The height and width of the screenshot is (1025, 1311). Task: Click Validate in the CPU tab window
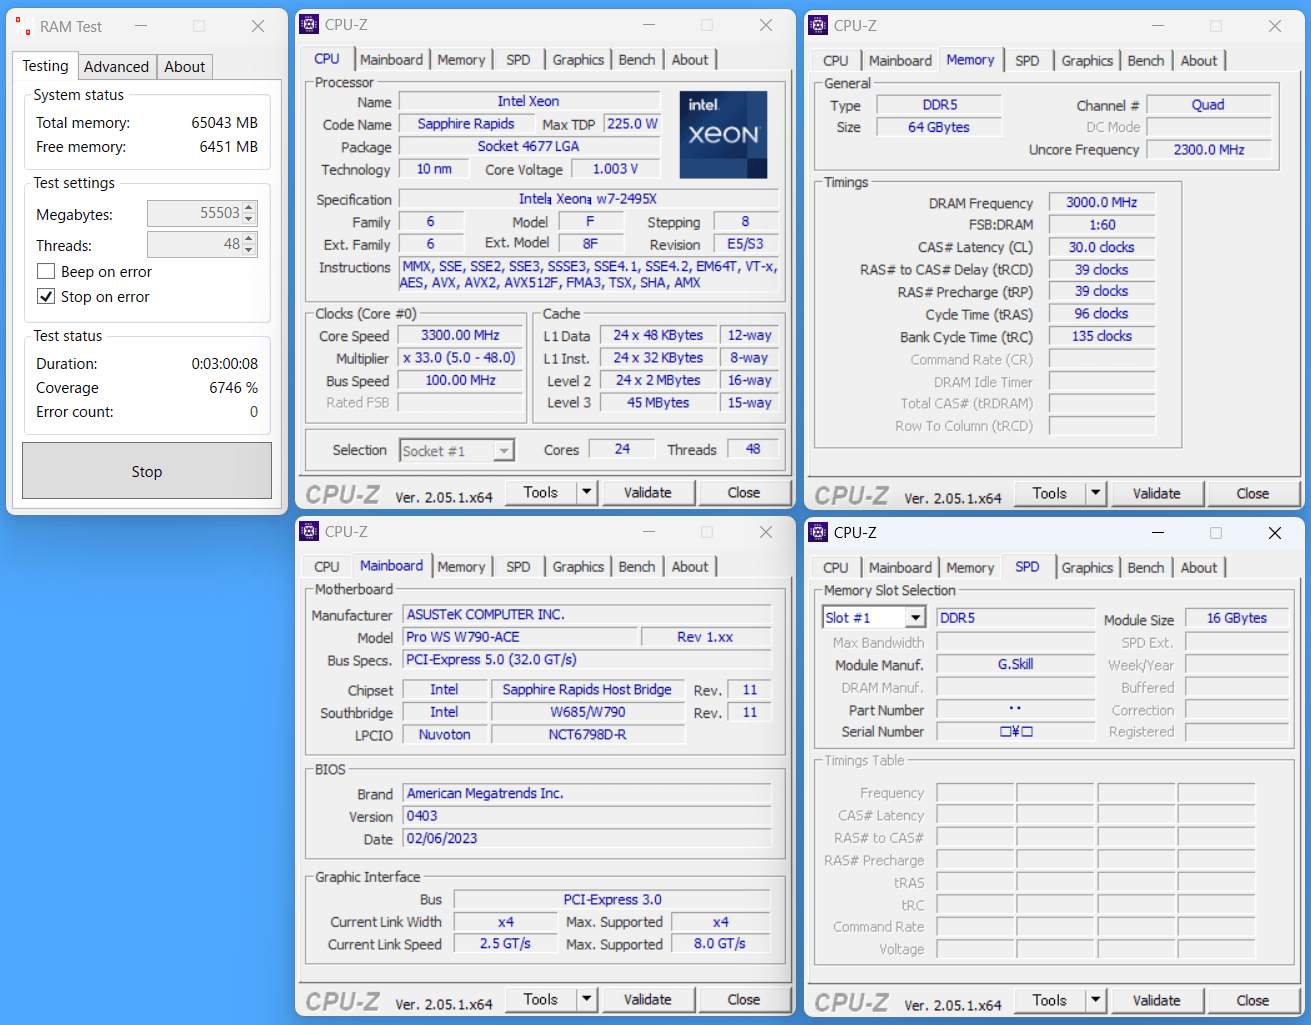(648, 492)
